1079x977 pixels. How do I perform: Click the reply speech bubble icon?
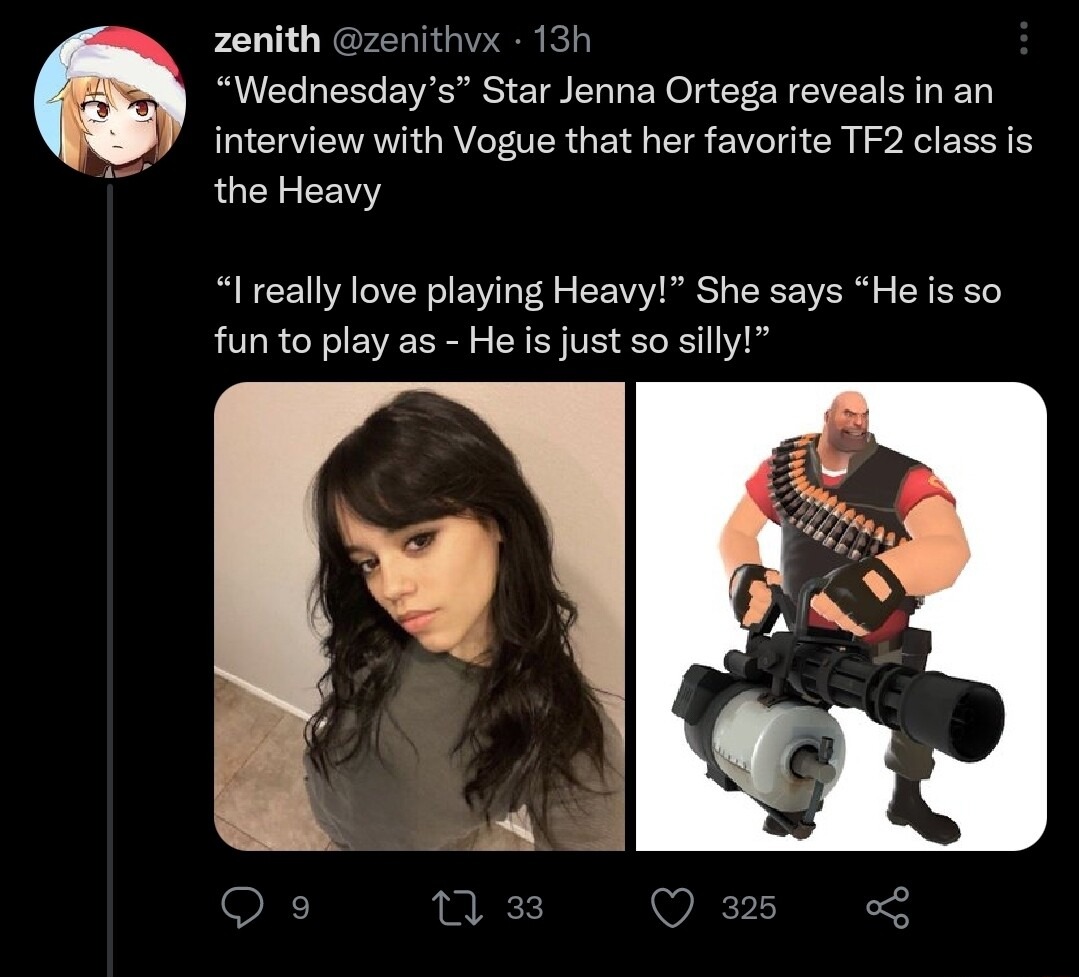239,907
